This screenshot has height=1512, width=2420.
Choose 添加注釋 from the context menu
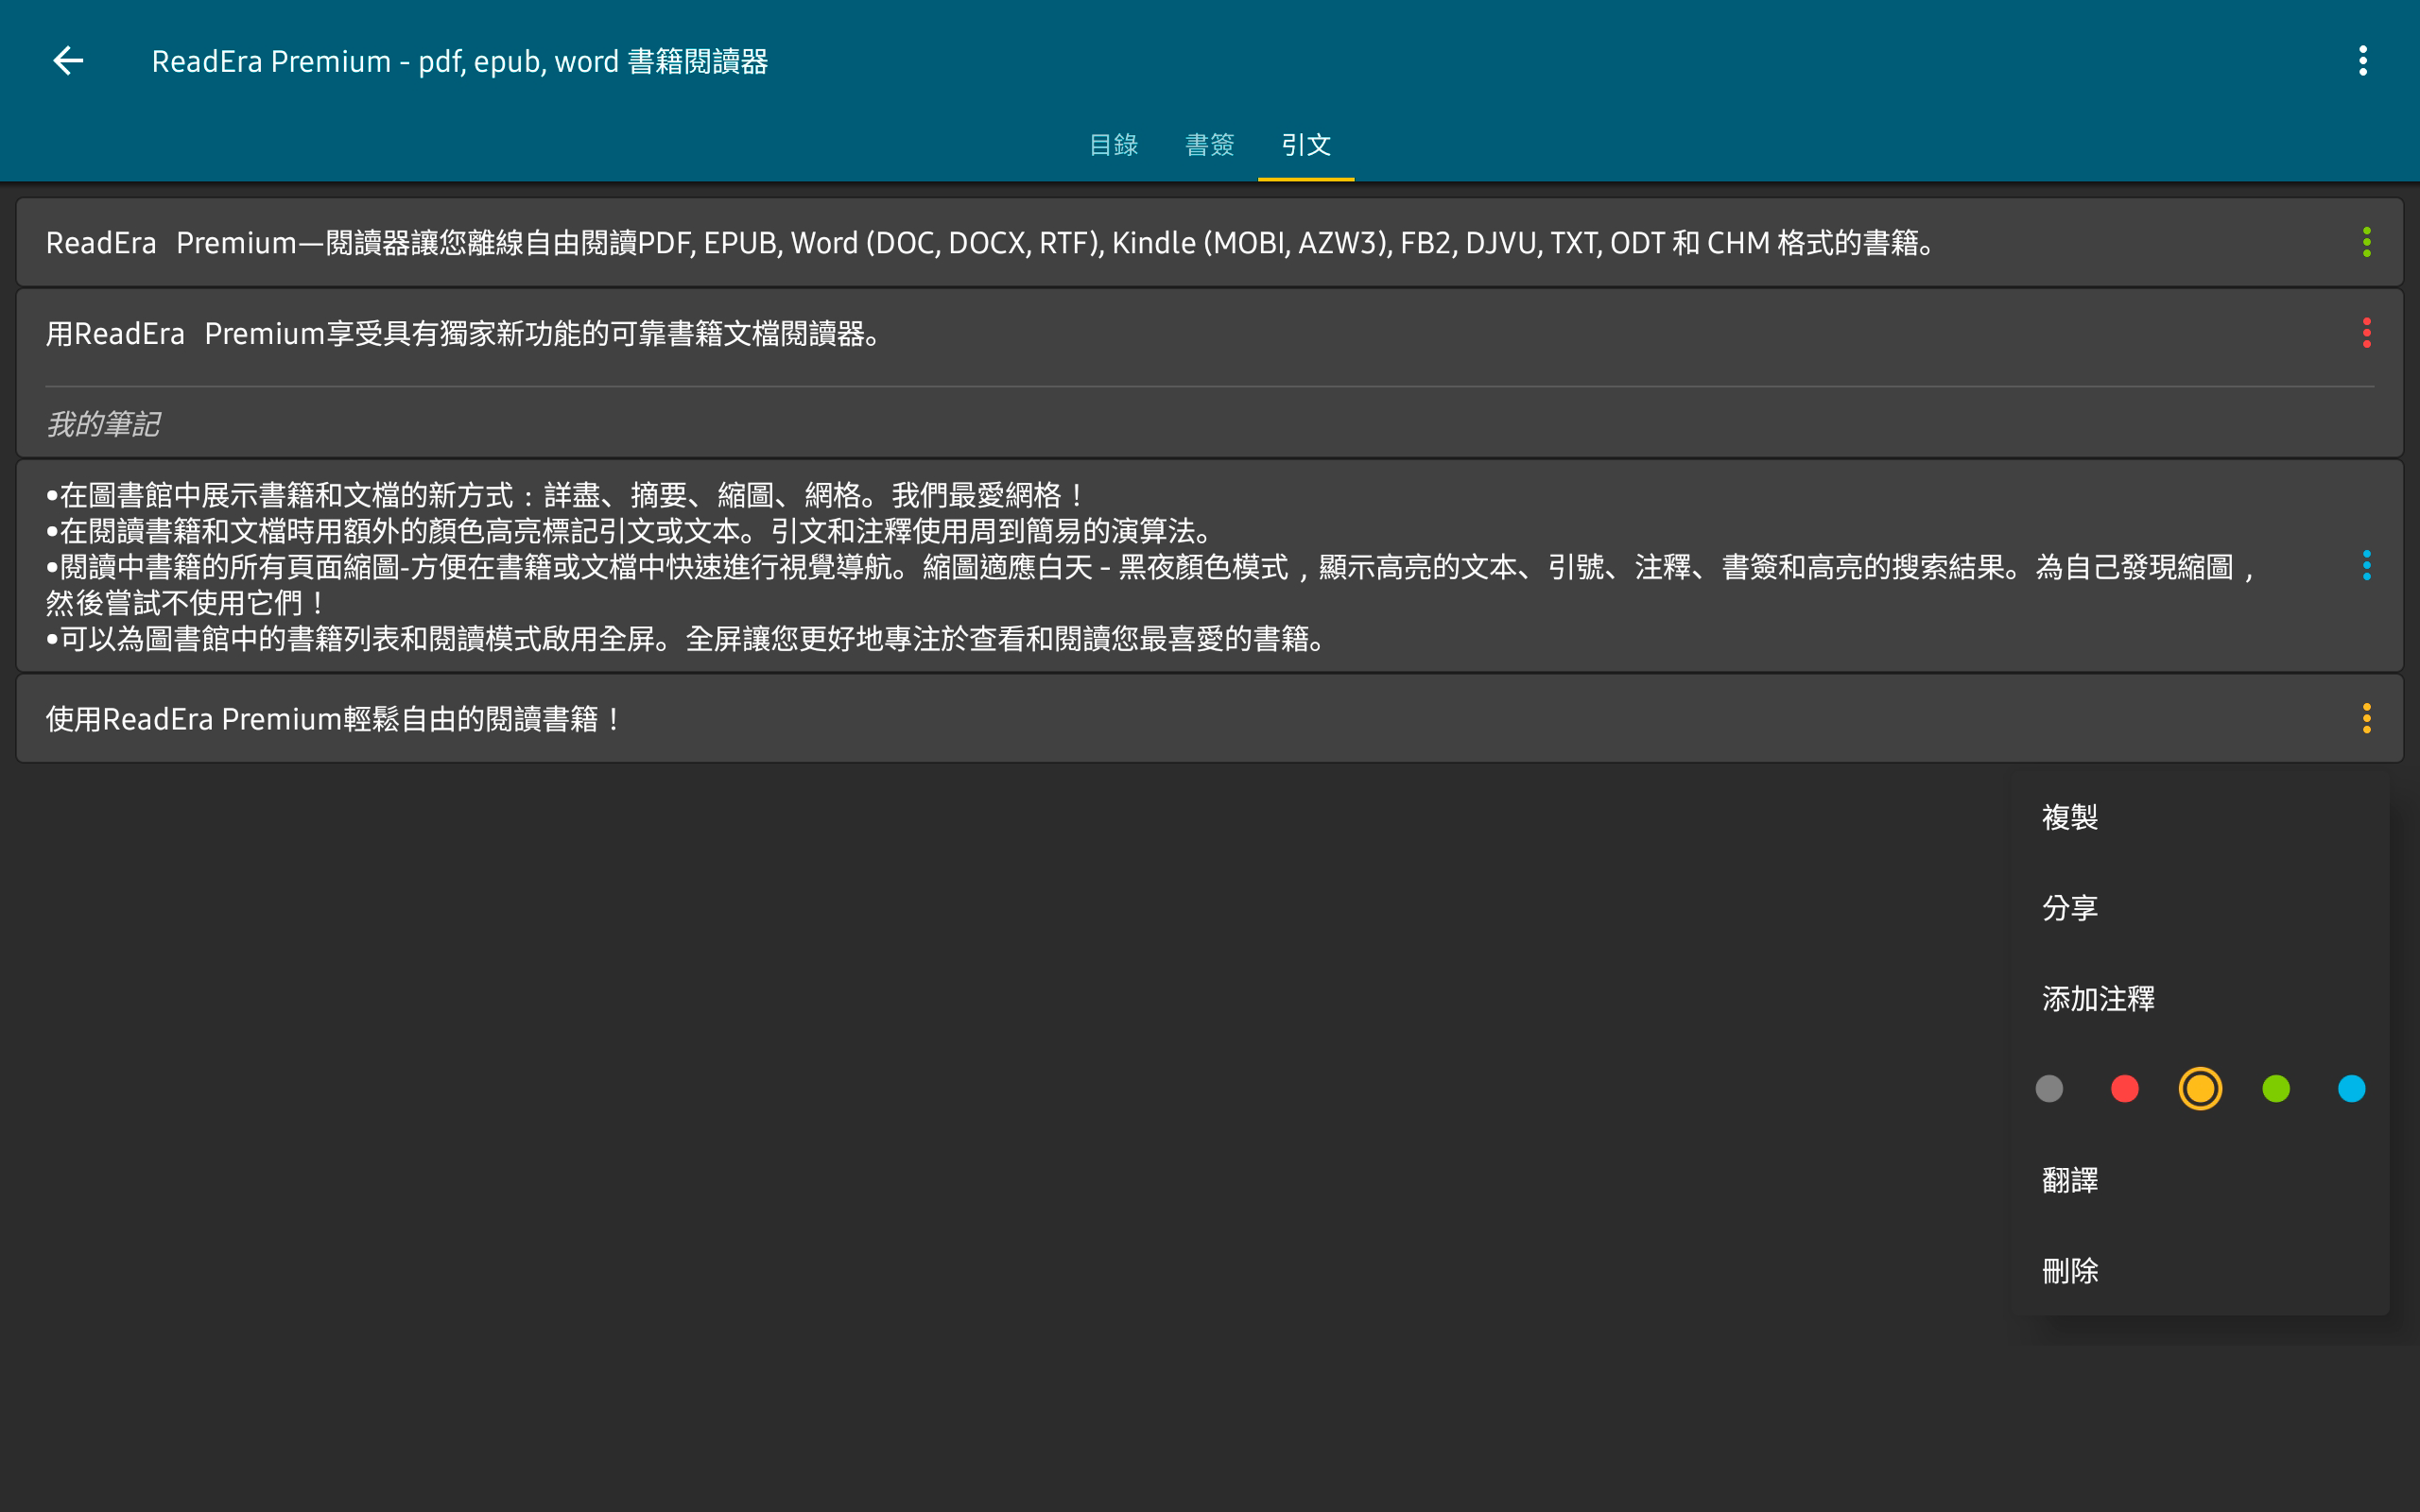[2200, 998]
